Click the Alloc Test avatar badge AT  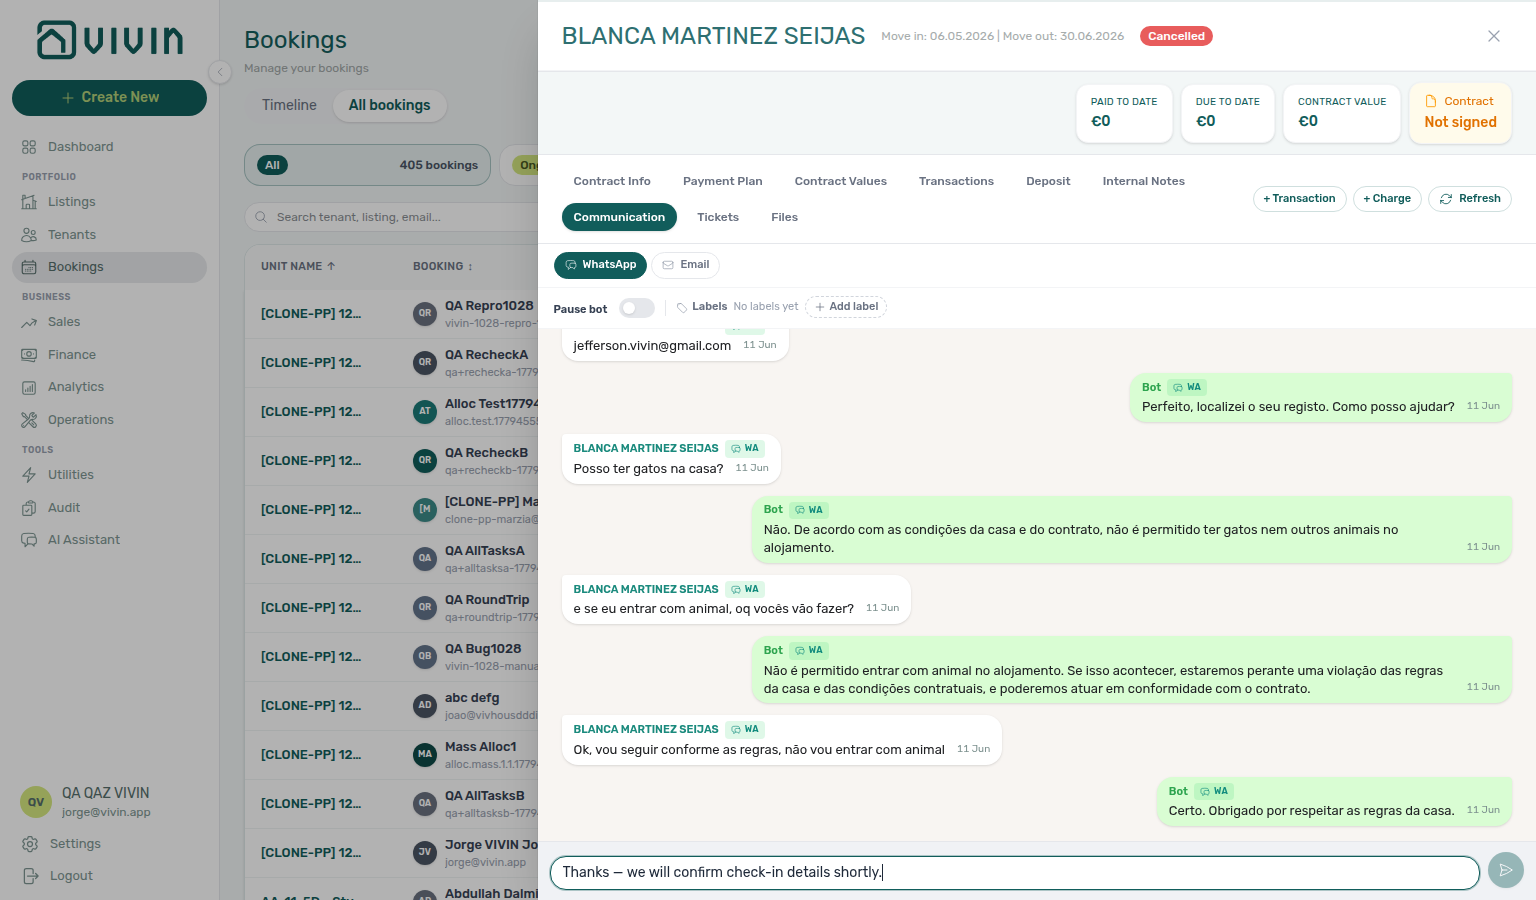425,411
